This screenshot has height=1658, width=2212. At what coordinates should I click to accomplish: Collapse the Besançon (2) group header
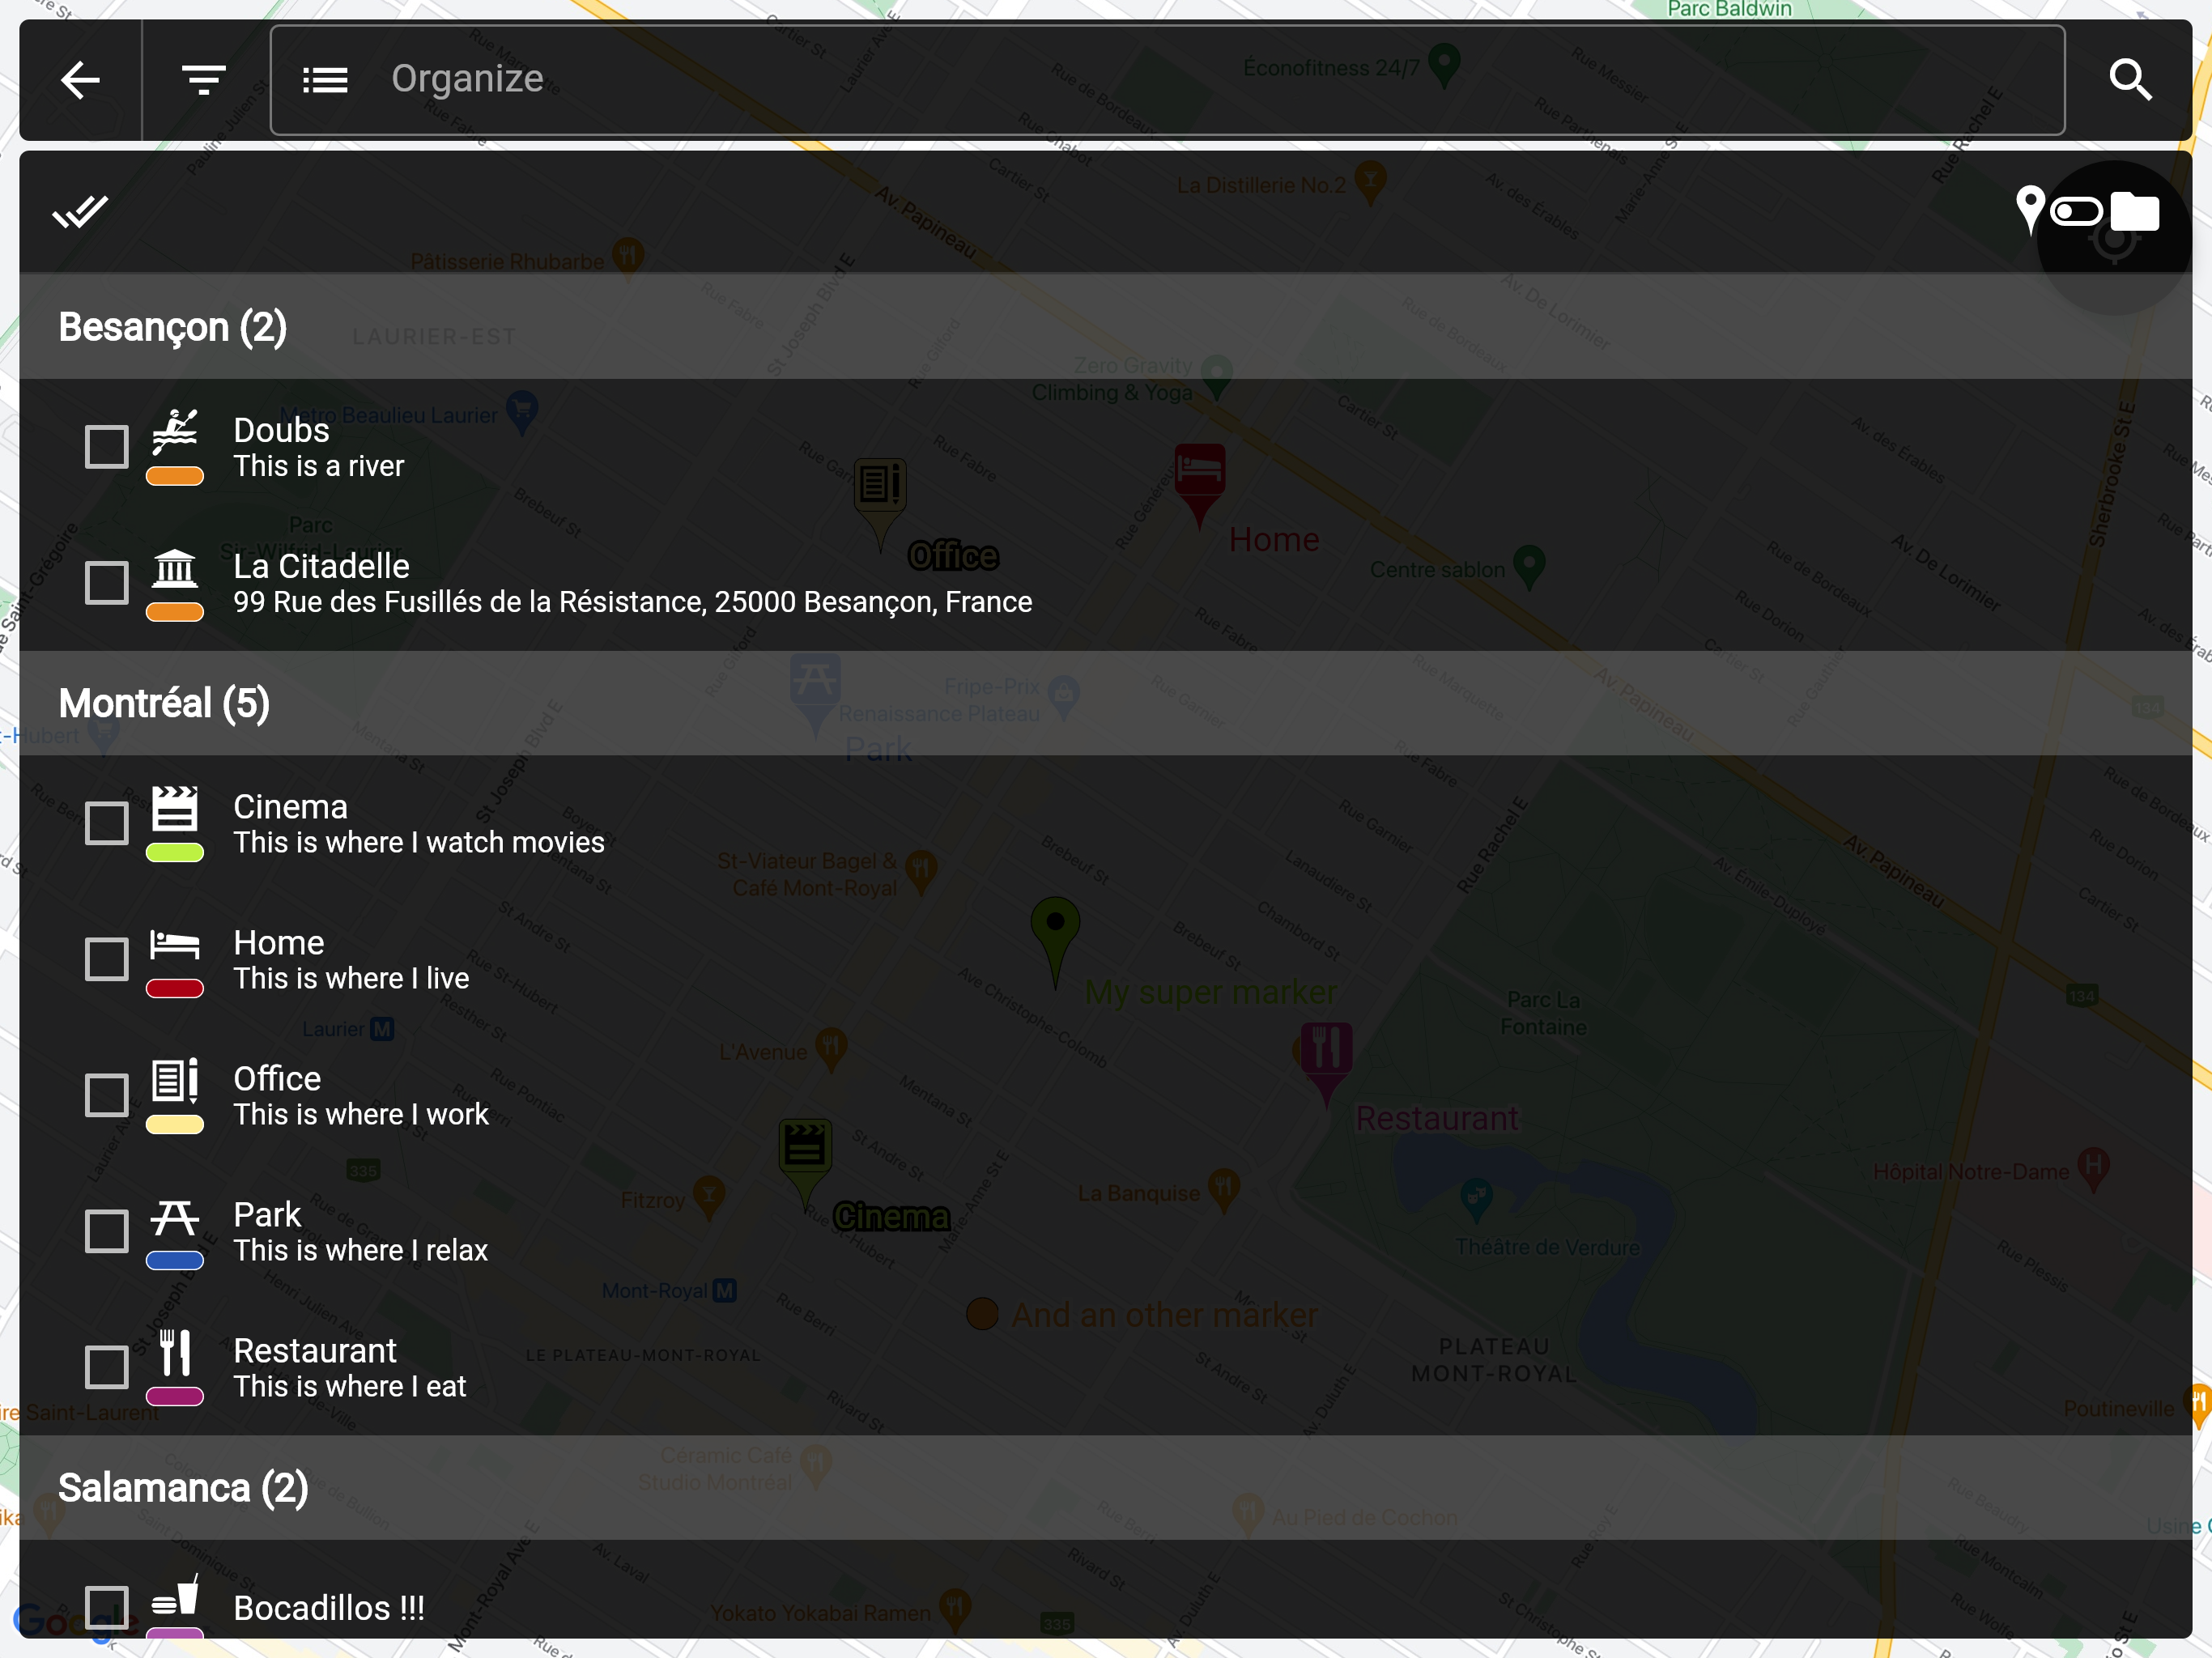pyautogui.click(x=173, y=327)
